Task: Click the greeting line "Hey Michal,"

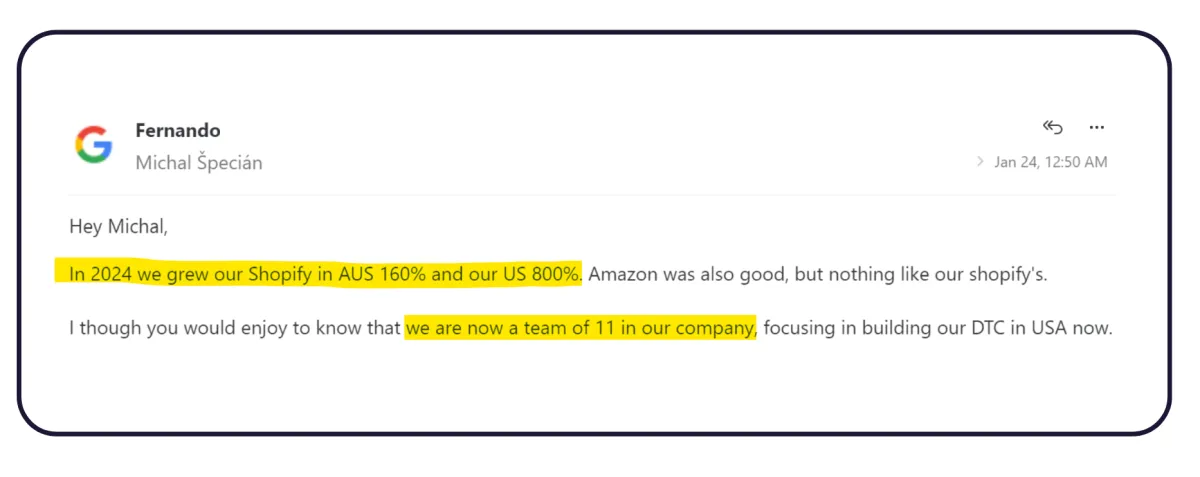Action: (x=118, y=227)
